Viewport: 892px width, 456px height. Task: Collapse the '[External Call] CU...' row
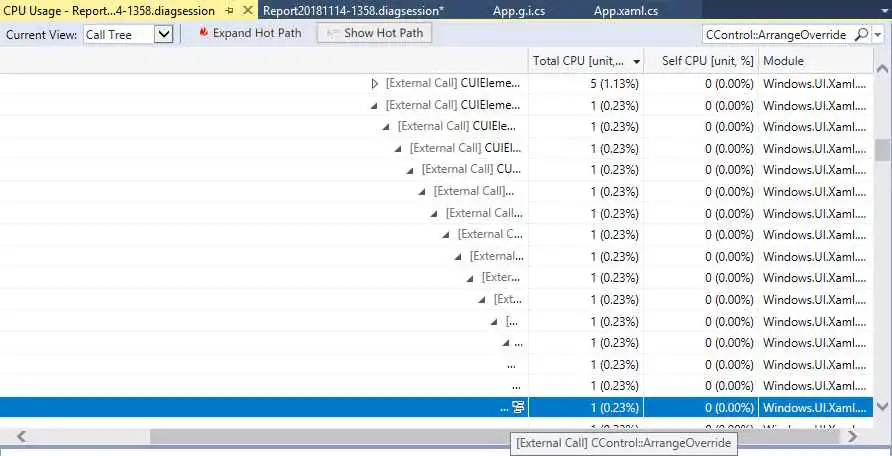coord(410,171)
